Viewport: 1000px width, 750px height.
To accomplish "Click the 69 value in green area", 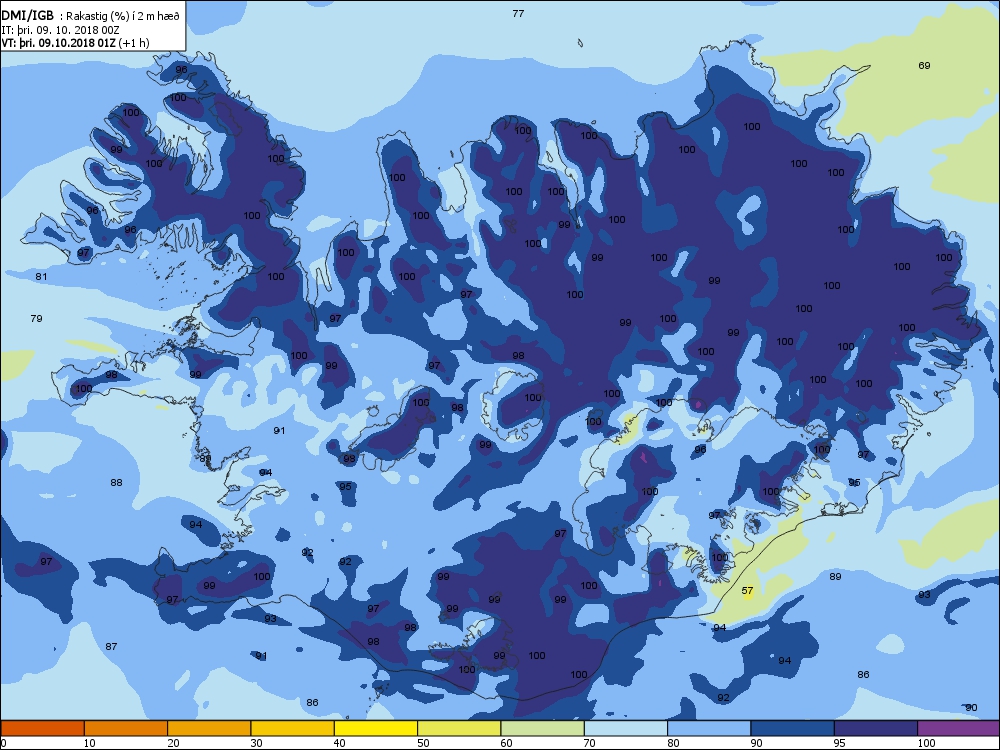I will tap(924, 65).
